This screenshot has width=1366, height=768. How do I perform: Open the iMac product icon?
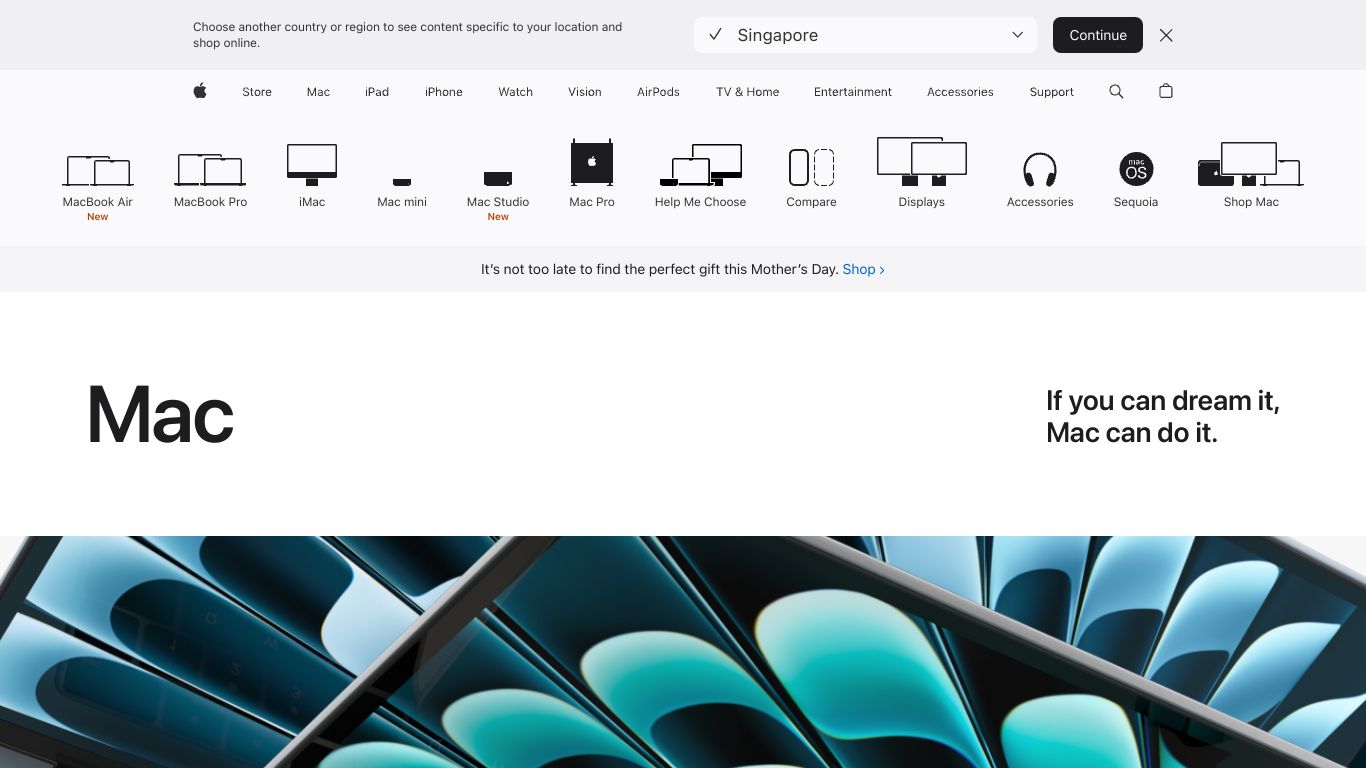click(x=312, y=165)
